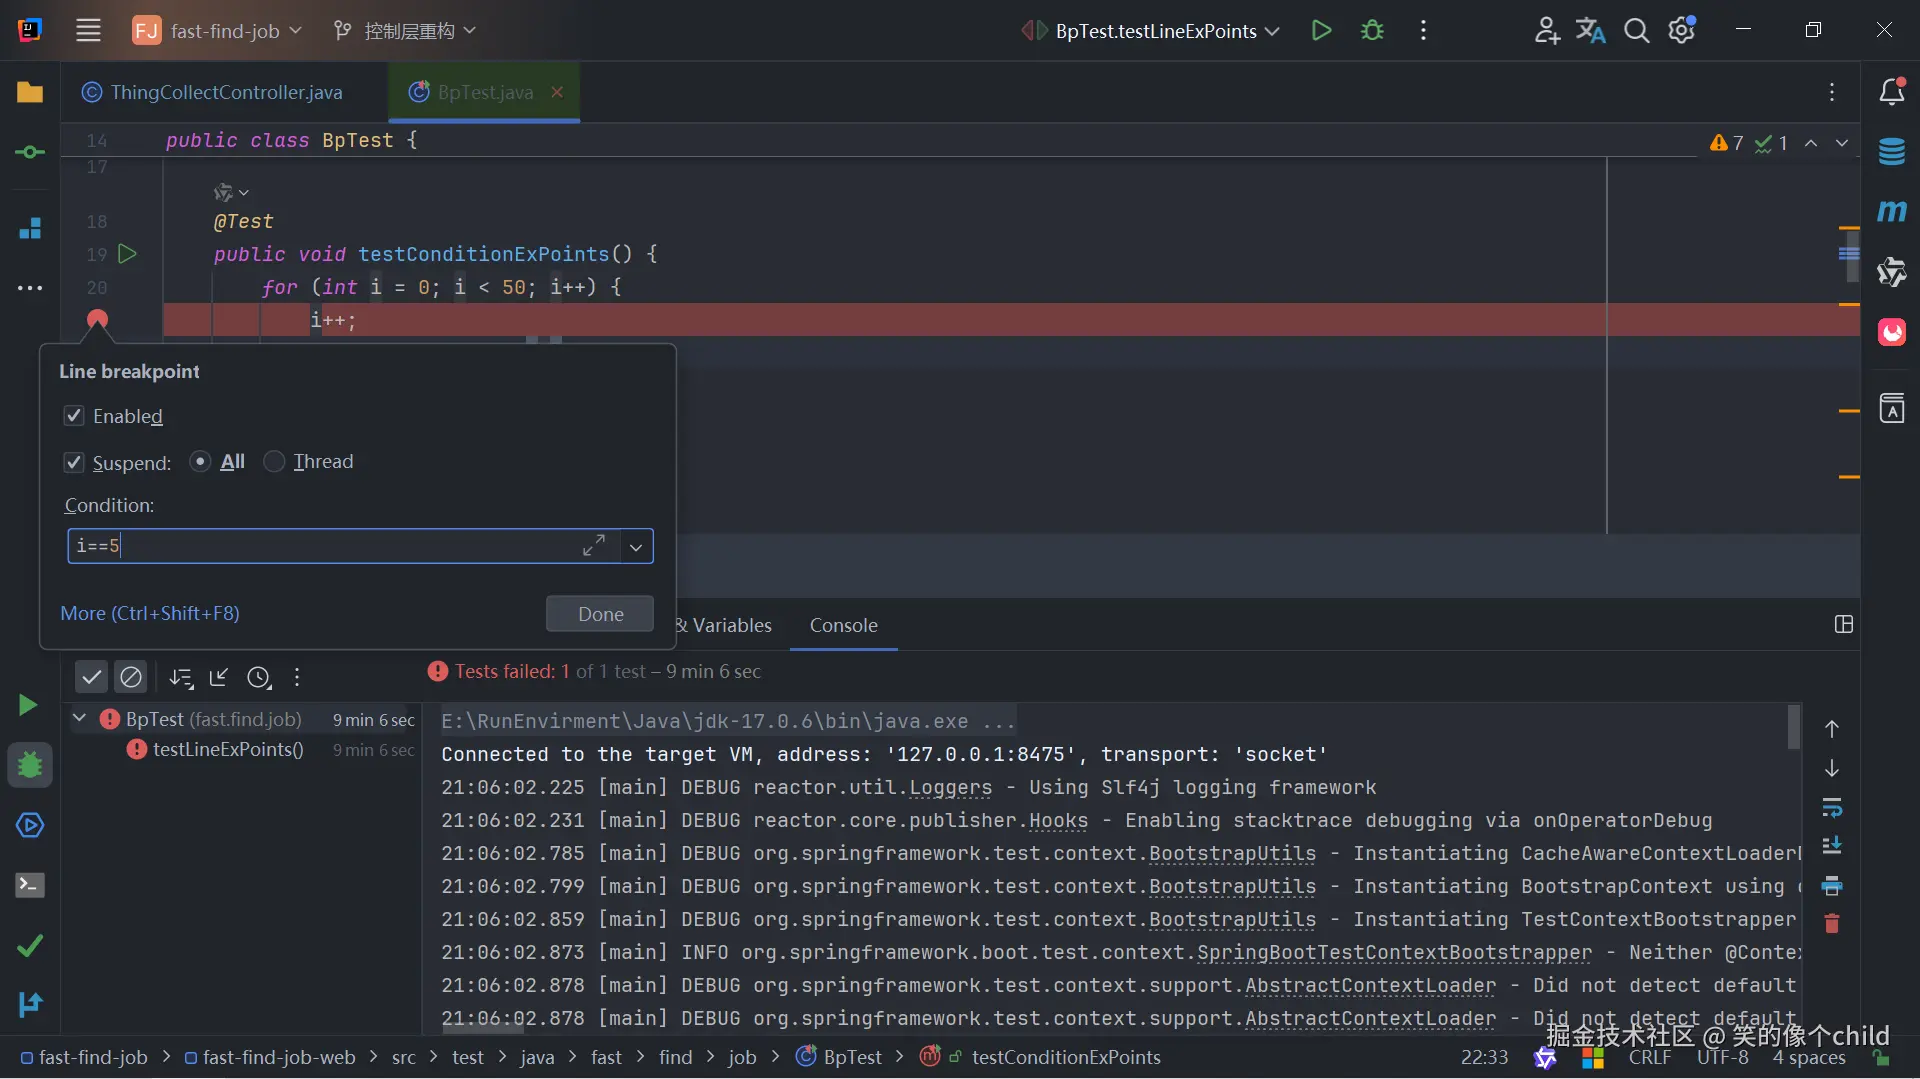
Task: Open Services tool window icon
Action: [x=30, y=825]
